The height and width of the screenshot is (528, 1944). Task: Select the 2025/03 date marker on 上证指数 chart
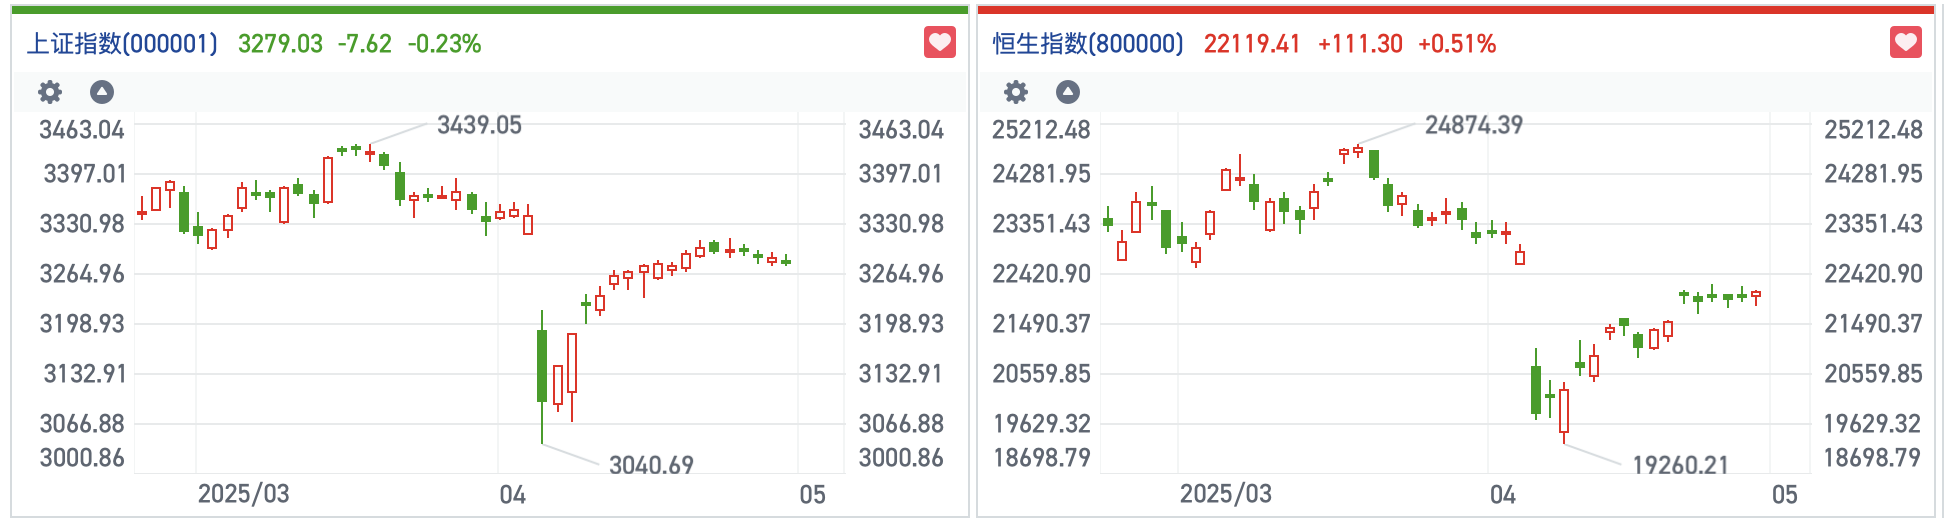pyautogui.click(x=243, y=494)
